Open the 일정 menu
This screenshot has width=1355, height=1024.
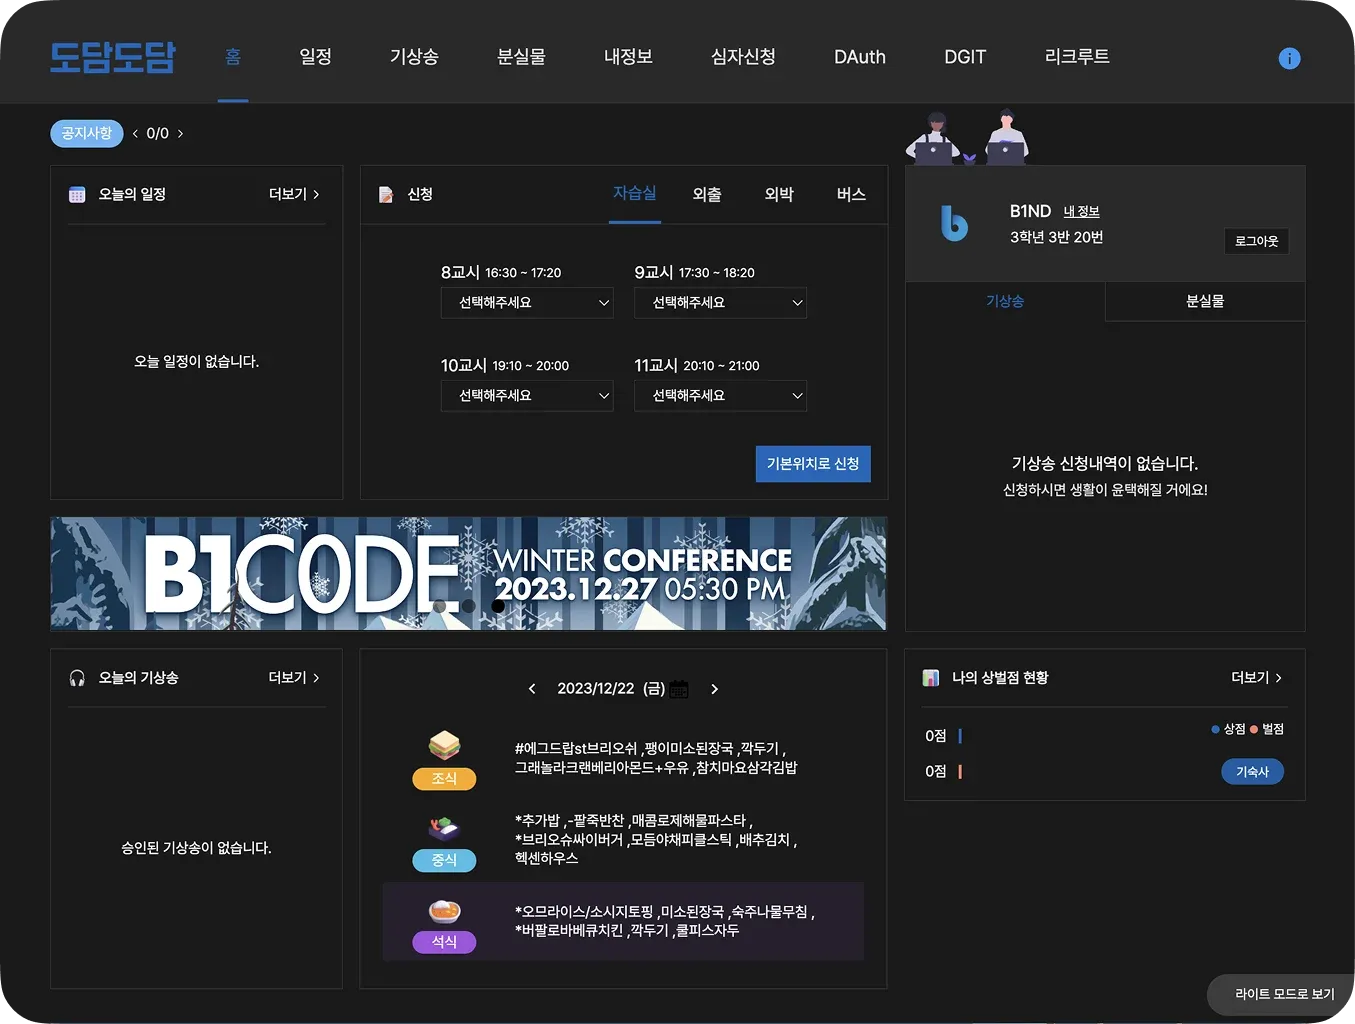pos(315,57)
